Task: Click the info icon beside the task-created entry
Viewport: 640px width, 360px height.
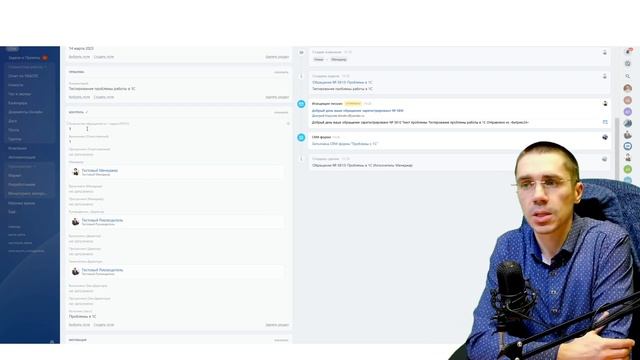Action: 301,76
